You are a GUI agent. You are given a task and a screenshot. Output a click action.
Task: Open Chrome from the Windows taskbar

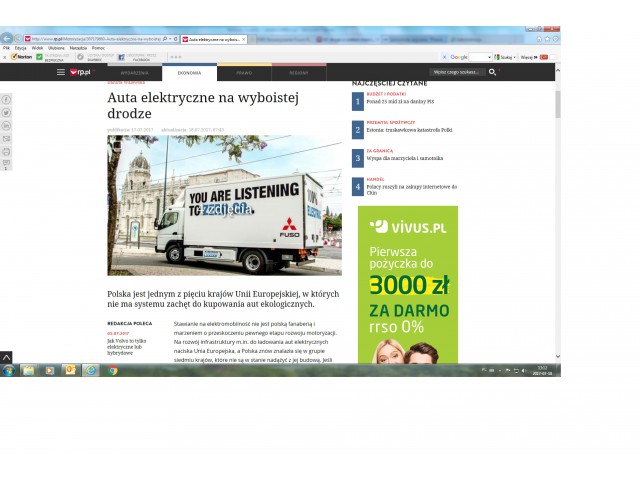click(x=112, y=370)
